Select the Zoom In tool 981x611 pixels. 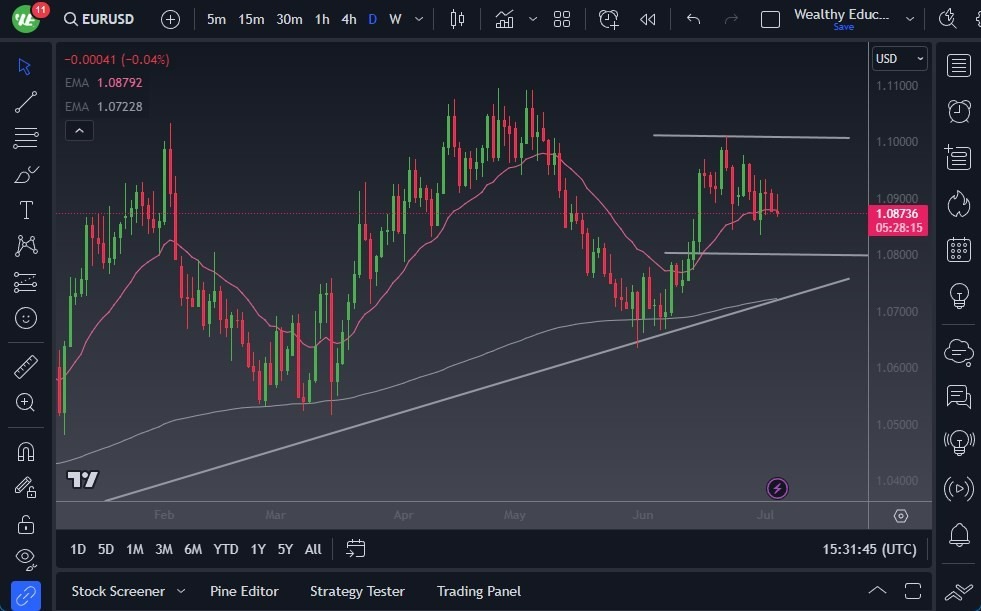click(26, 402)
